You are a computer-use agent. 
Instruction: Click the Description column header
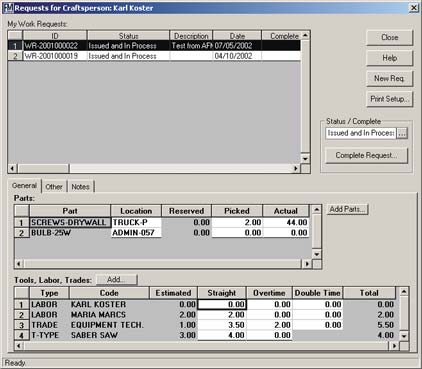pos(191,36)
